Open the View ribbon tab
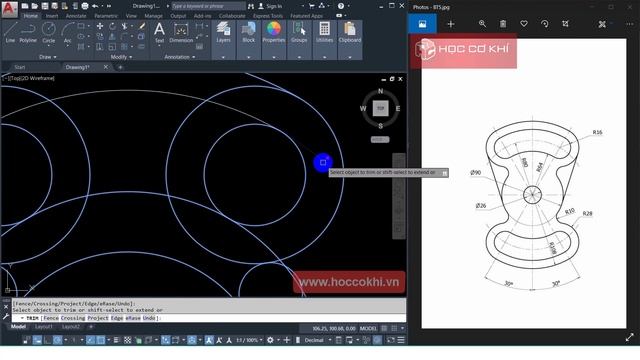Image resolution: width=640 pixels, height=360 pixels. [131, 16]
